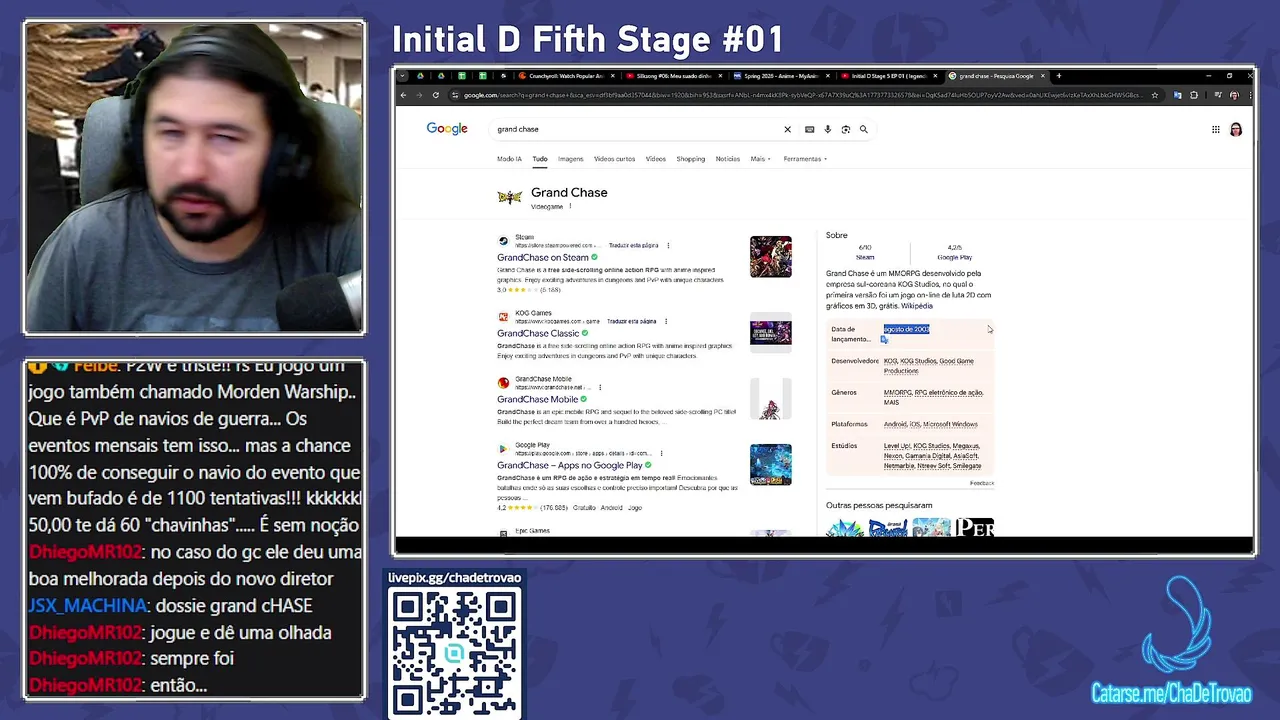This screenshot has width=1280, height=720.
Task: Open the Google Play result thumbnail
Action: pos(771,465)
